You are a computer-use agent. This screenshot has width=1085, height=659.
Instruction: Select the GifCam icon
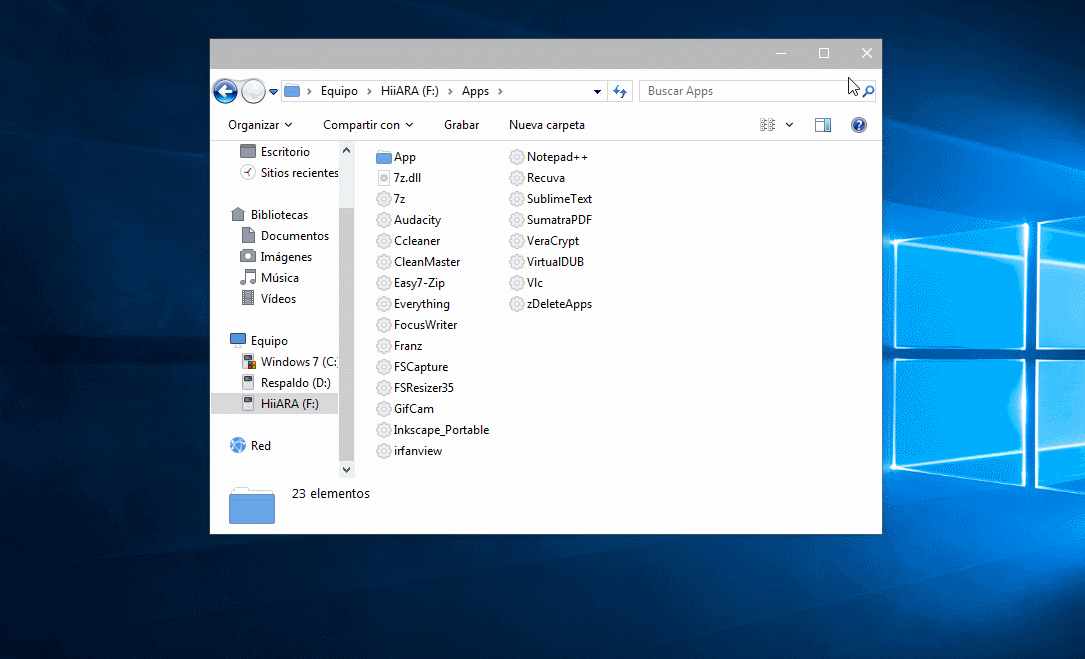pyautogui.click(x=384, y=408)
